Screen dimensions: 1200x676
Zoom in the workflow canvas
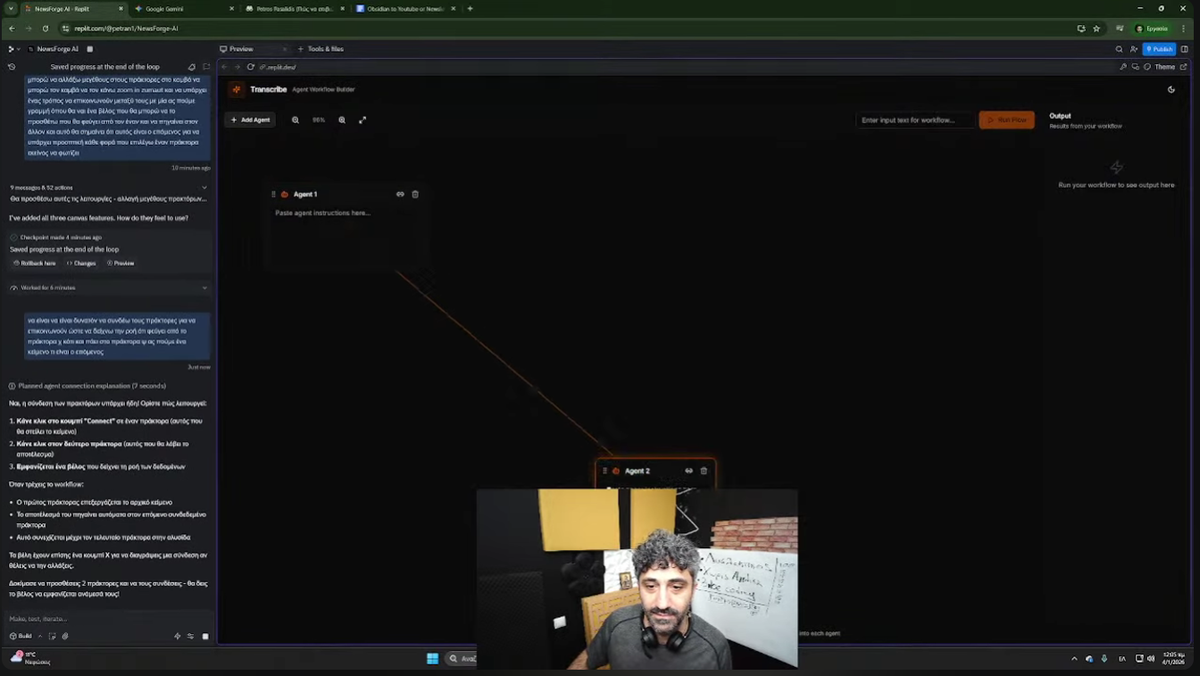[x=342, y=120]
